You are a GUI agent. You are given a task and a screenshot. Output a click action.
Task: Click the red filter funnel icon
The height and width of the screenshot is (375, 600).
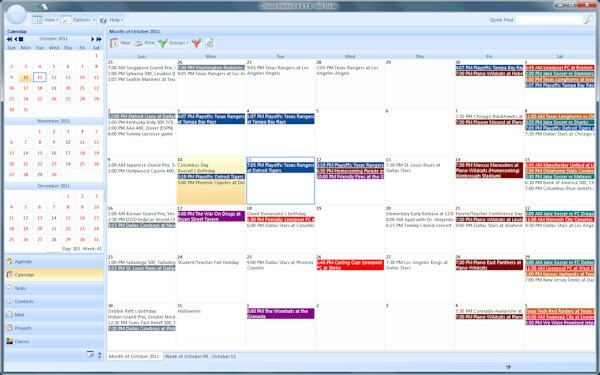tap(196, 43)
